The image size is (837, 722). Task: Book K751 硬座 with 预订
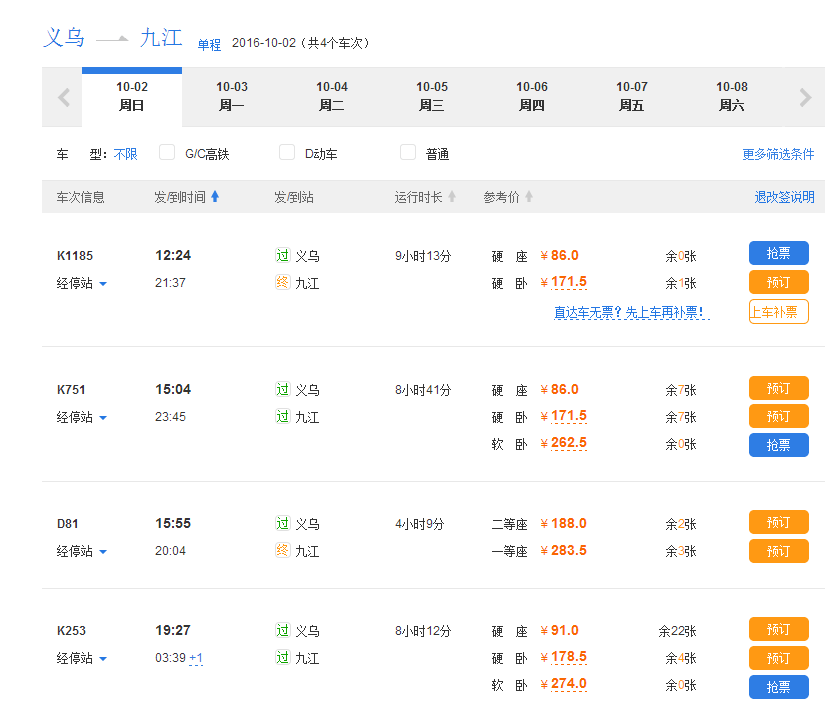tap(778, 388)
